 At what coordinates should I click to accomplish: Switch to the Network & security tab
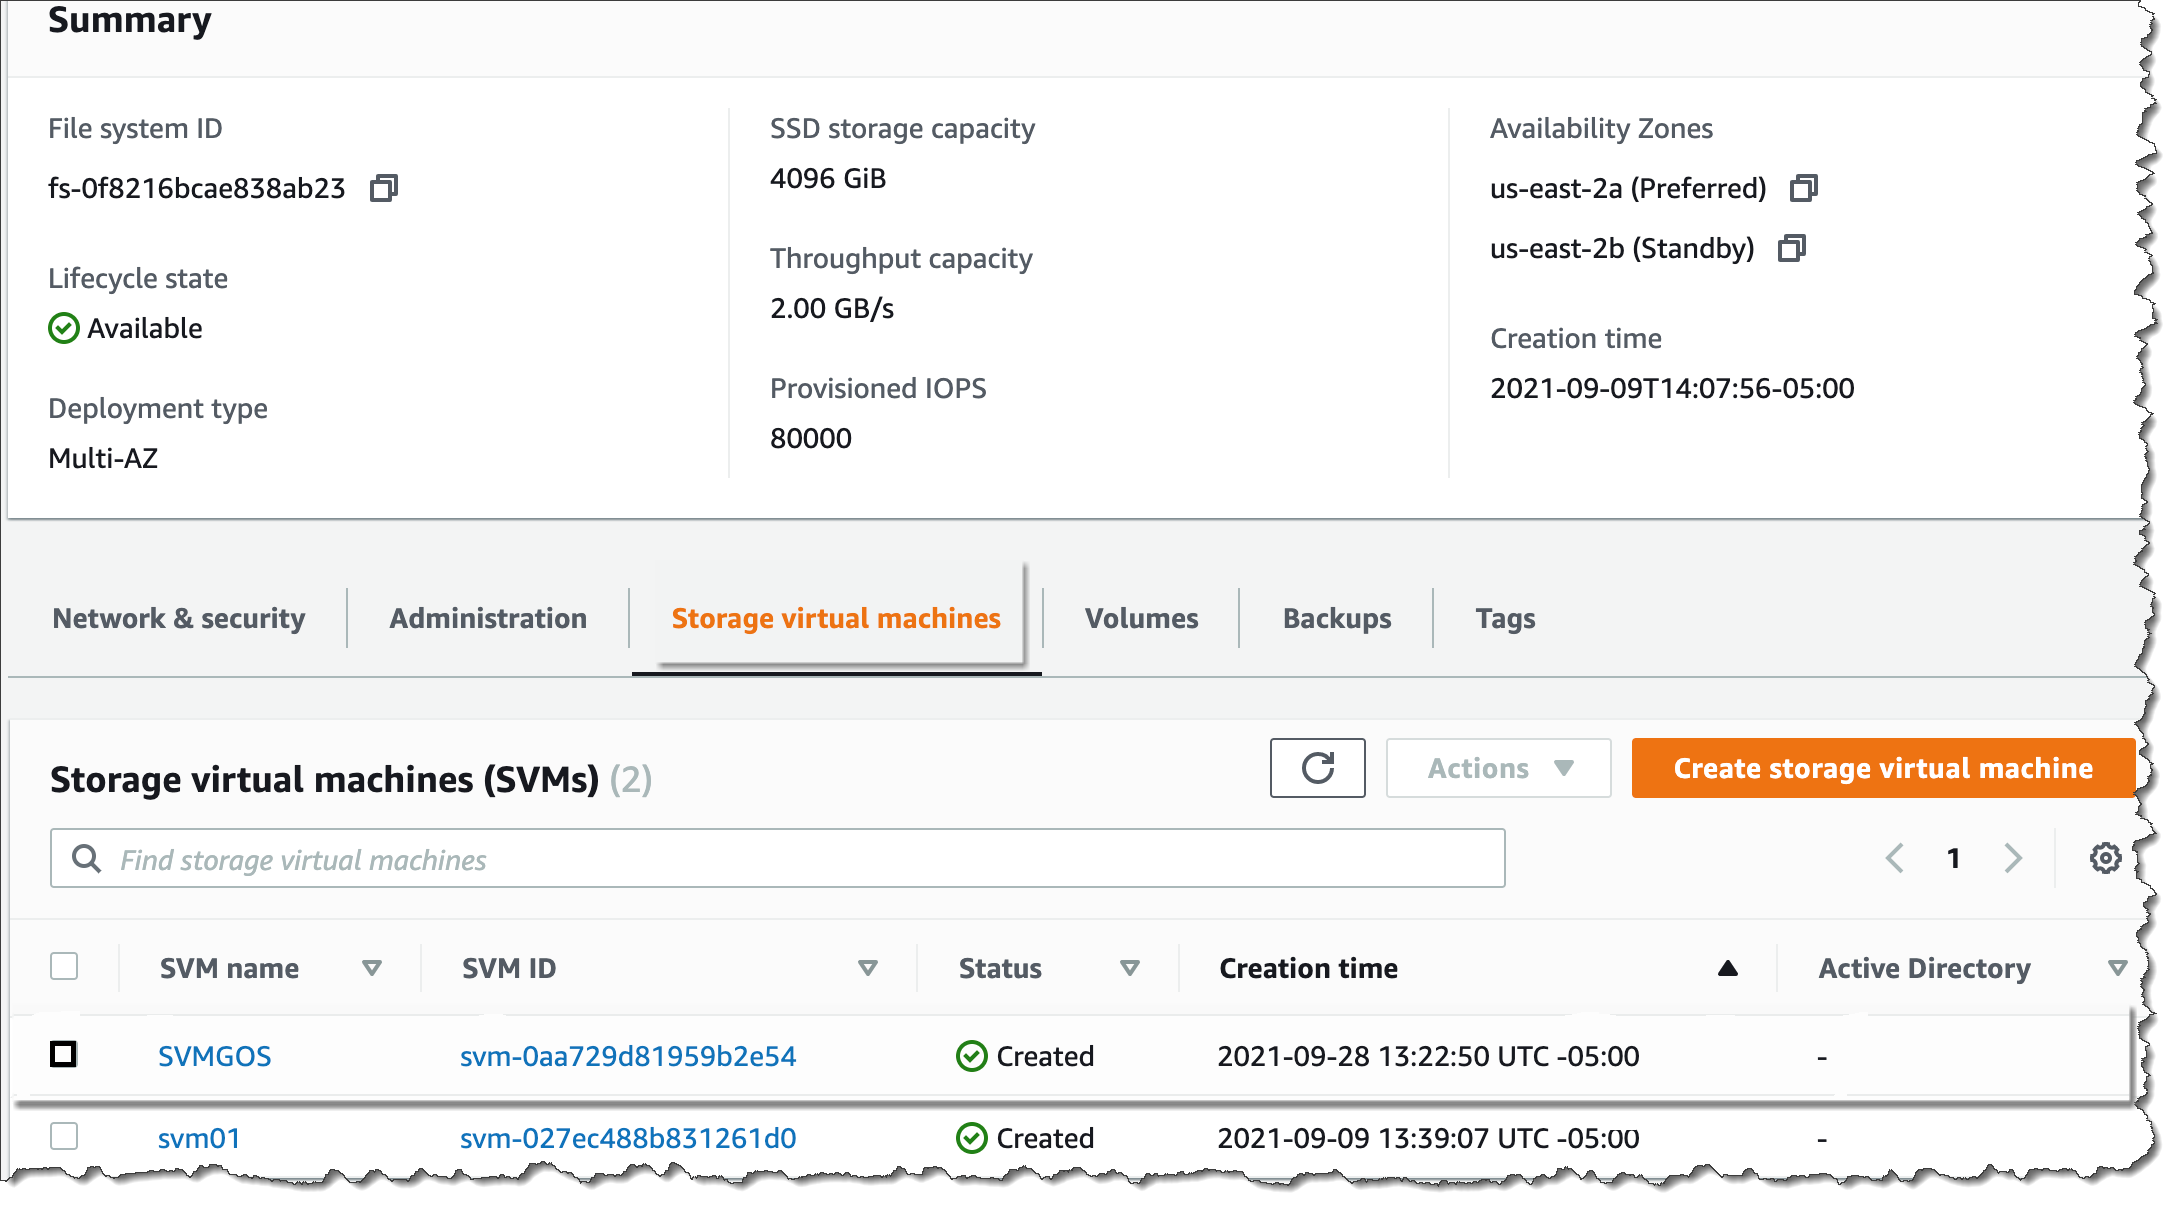tap(179, 618)
